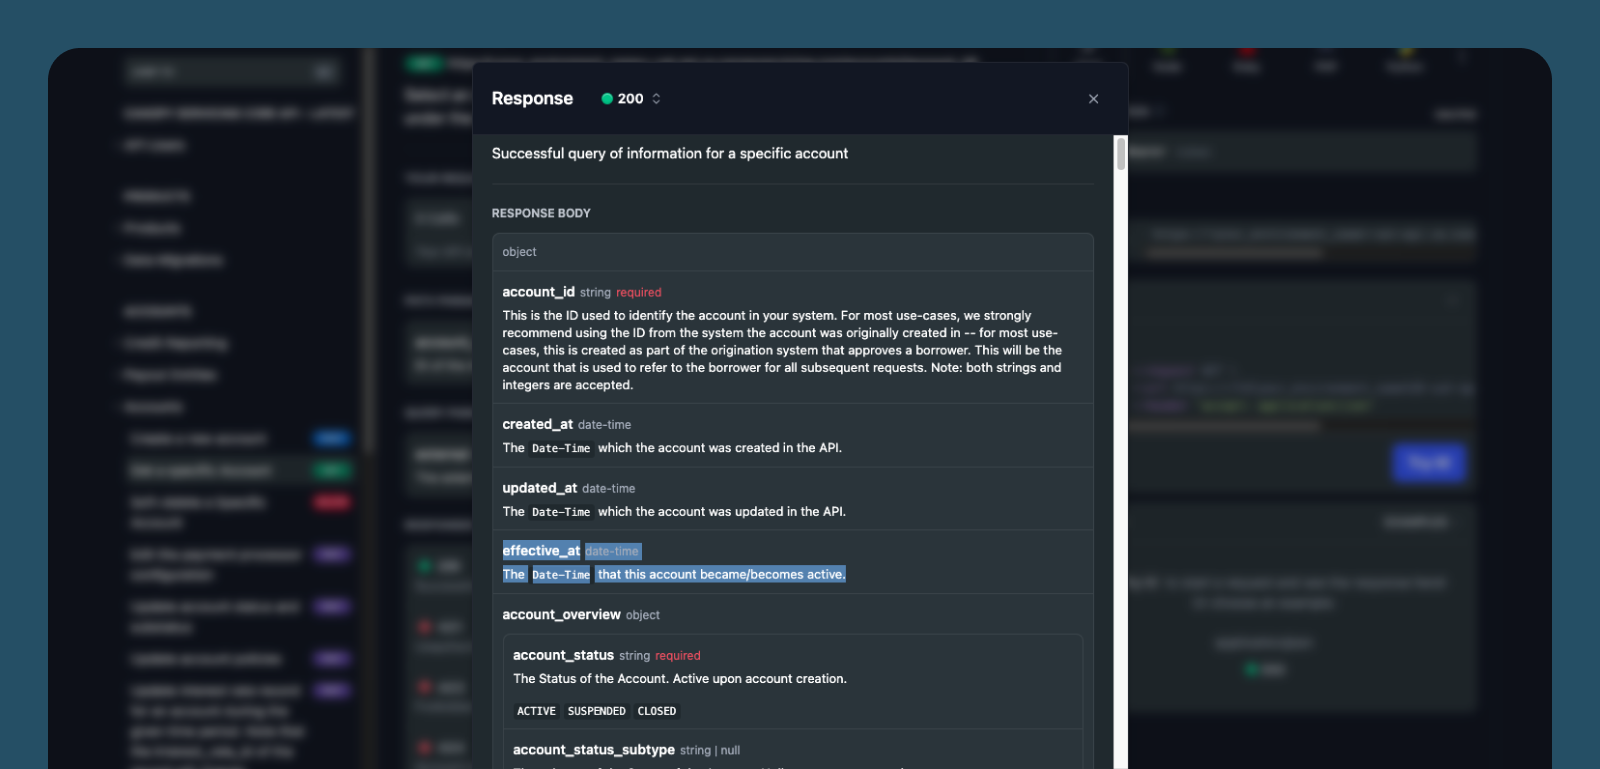Click the account_status field name
The image size is (1600, 769).
(563, 655)
